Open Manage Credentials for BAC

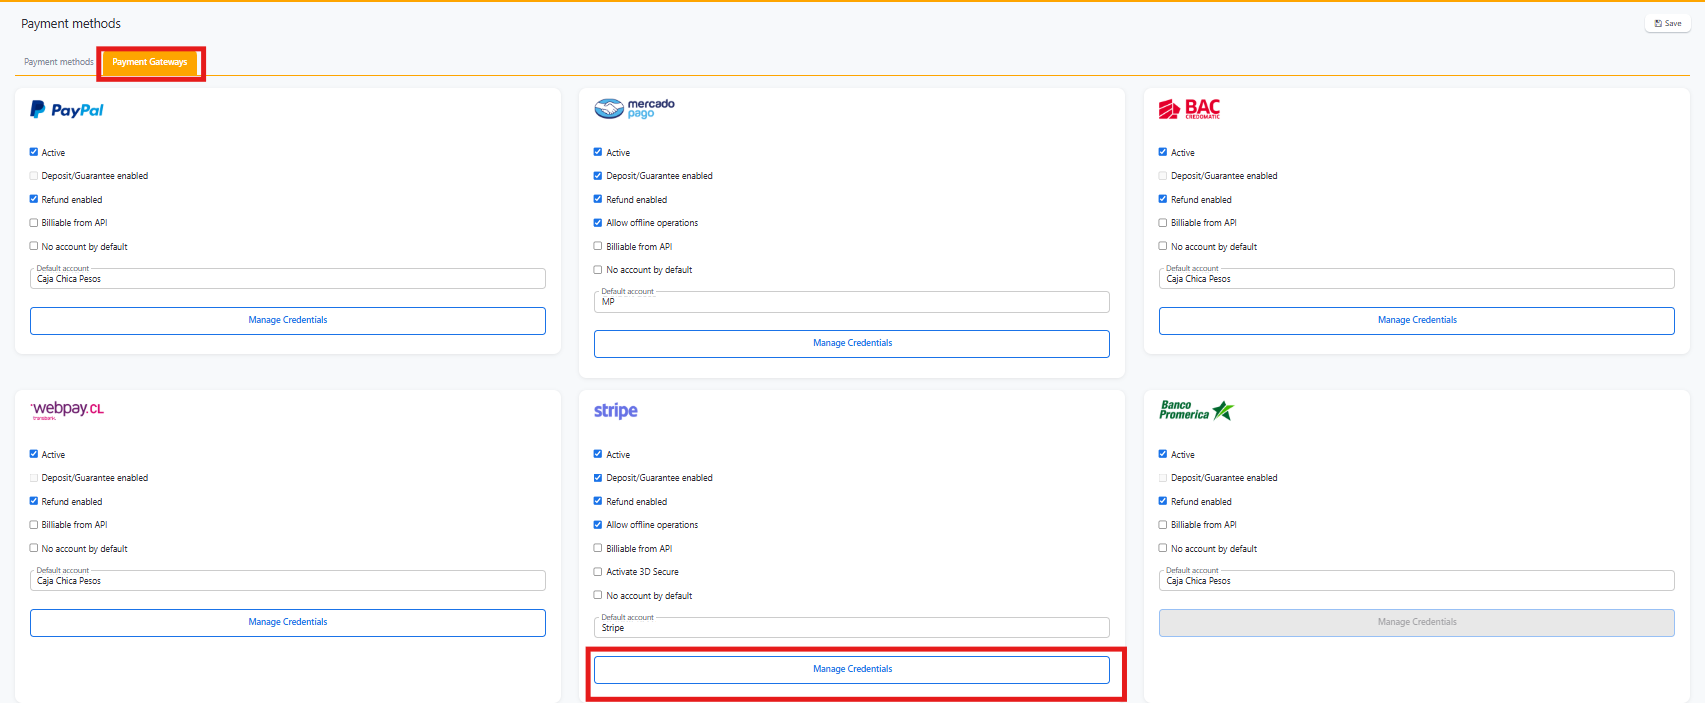(1416, 320)
